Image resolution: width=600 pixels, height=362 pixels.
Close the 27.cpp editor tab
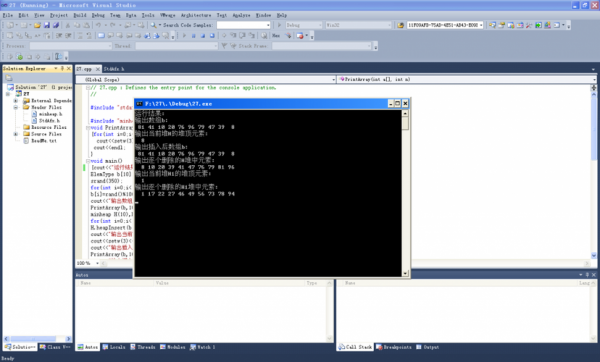pos(98,69)
